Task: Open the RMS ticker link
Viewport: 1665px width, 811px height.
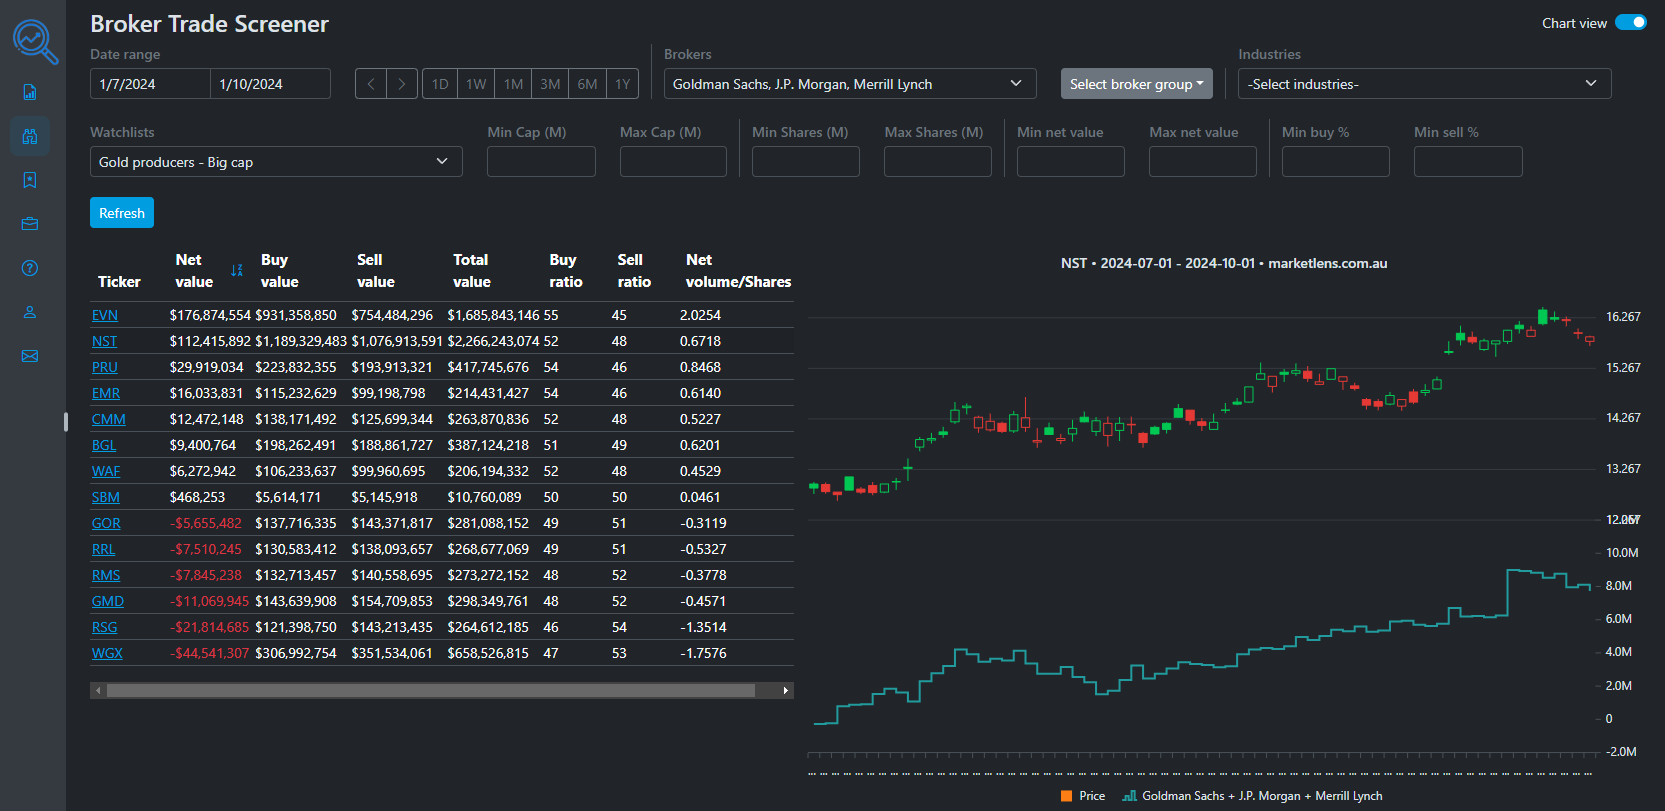Action: 106,575
